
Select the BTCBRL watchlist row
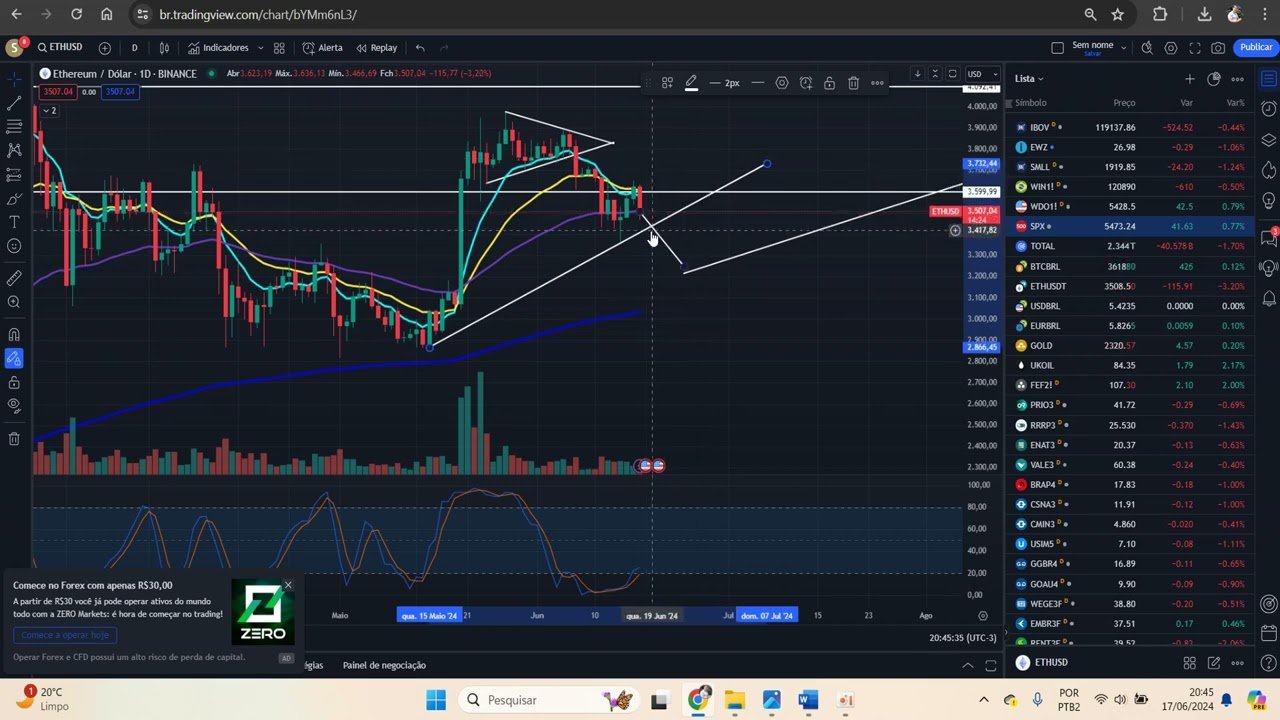1131,266
